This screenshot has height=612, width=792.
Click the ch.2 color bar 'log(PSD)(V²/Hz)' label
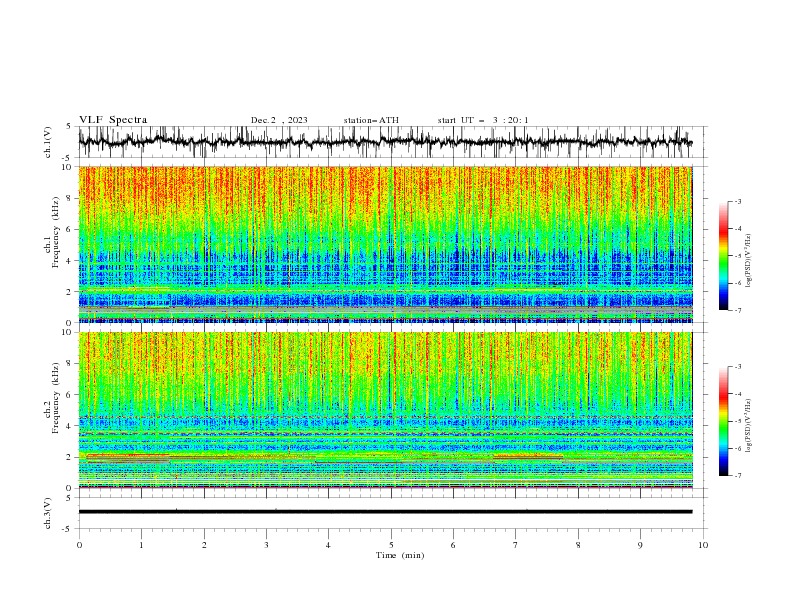click(x=748, y=426)
